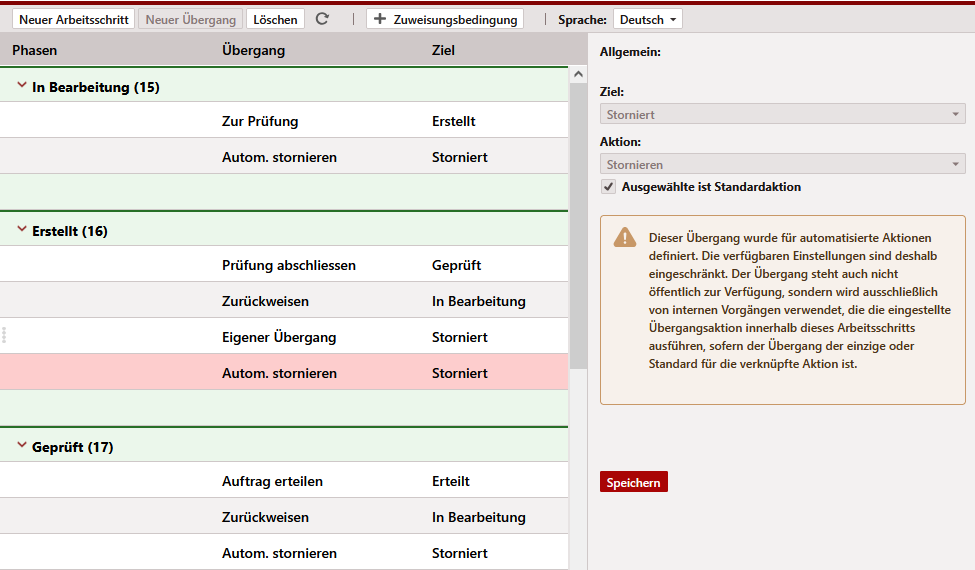This screenshot has height=570, width=975.
Task: Click the warning triangle icon in the notice
Action: (625, 237)
